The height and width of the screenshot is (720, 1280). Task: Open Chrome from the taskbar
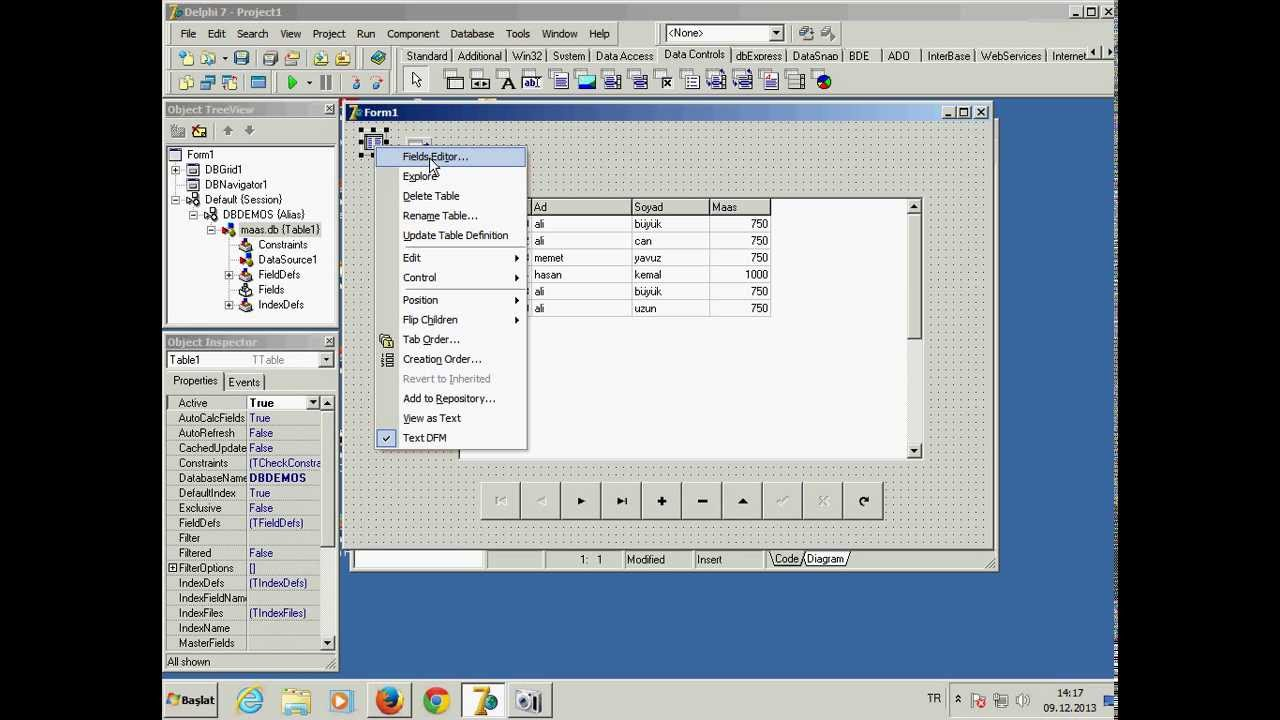[436, 701]
